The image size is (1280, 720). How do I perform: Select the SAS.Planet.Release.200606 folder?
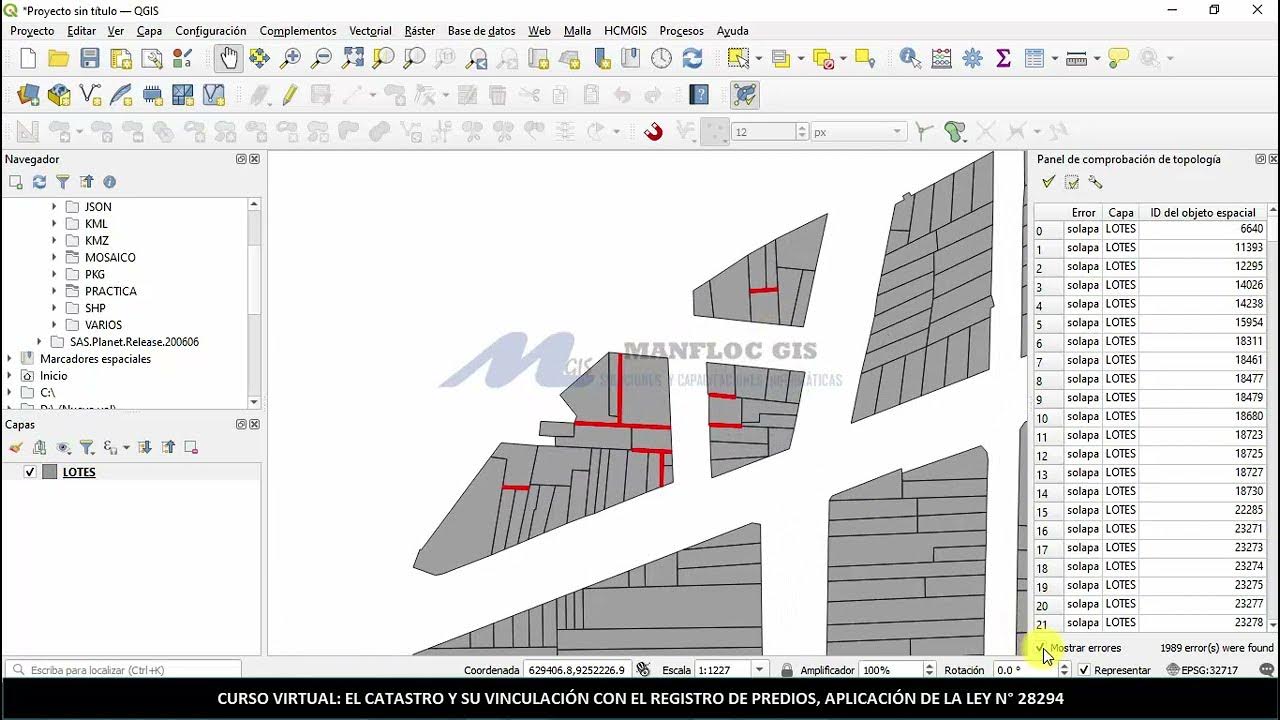pos(134,342)
